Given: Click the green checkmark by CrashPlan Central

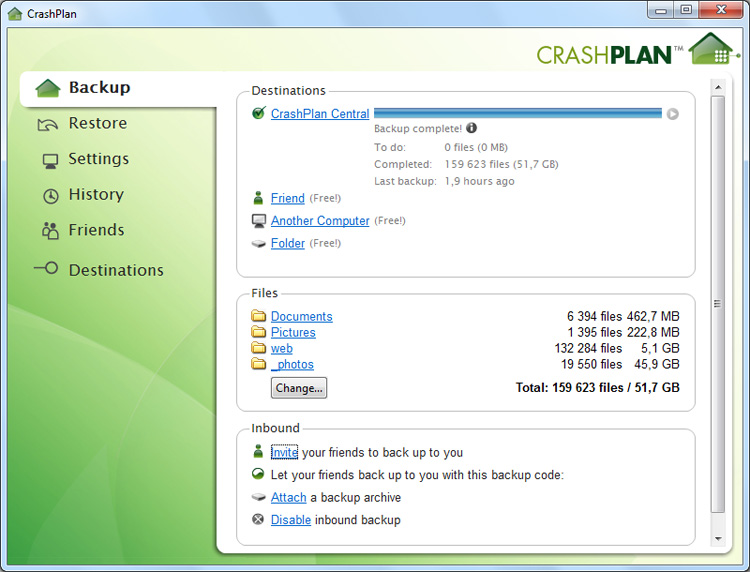Looking at the screenshot, I should pyautogui.click(x=259, y=113).
